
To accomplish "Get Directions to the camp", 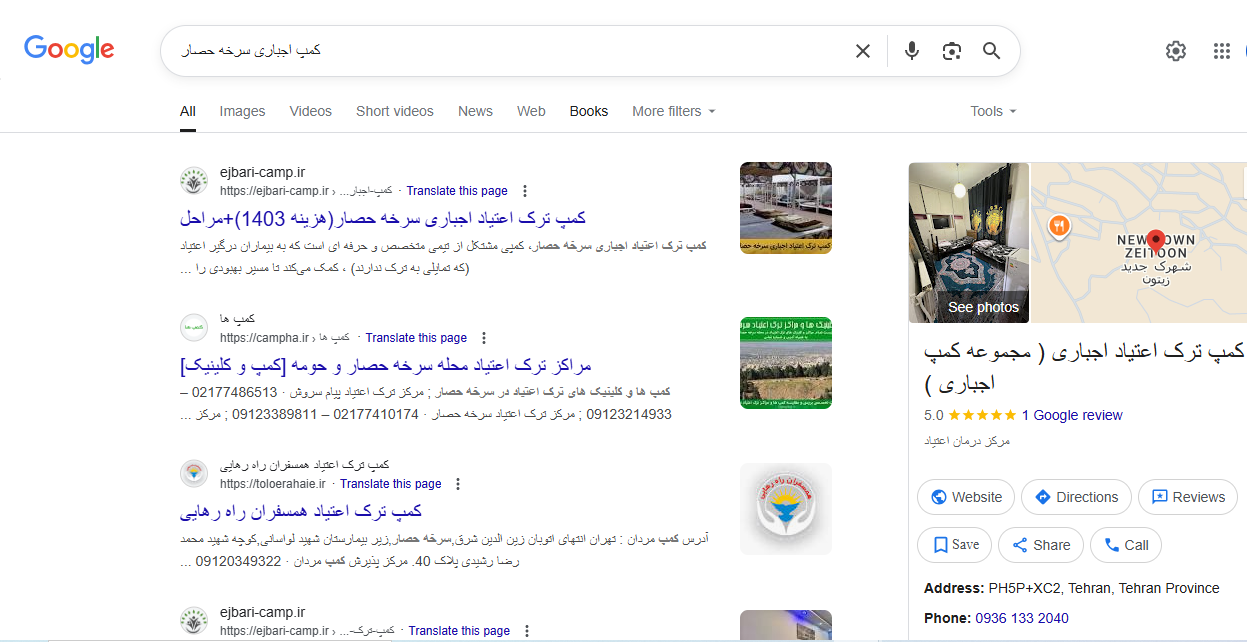I will click(x=1076, y=497).
